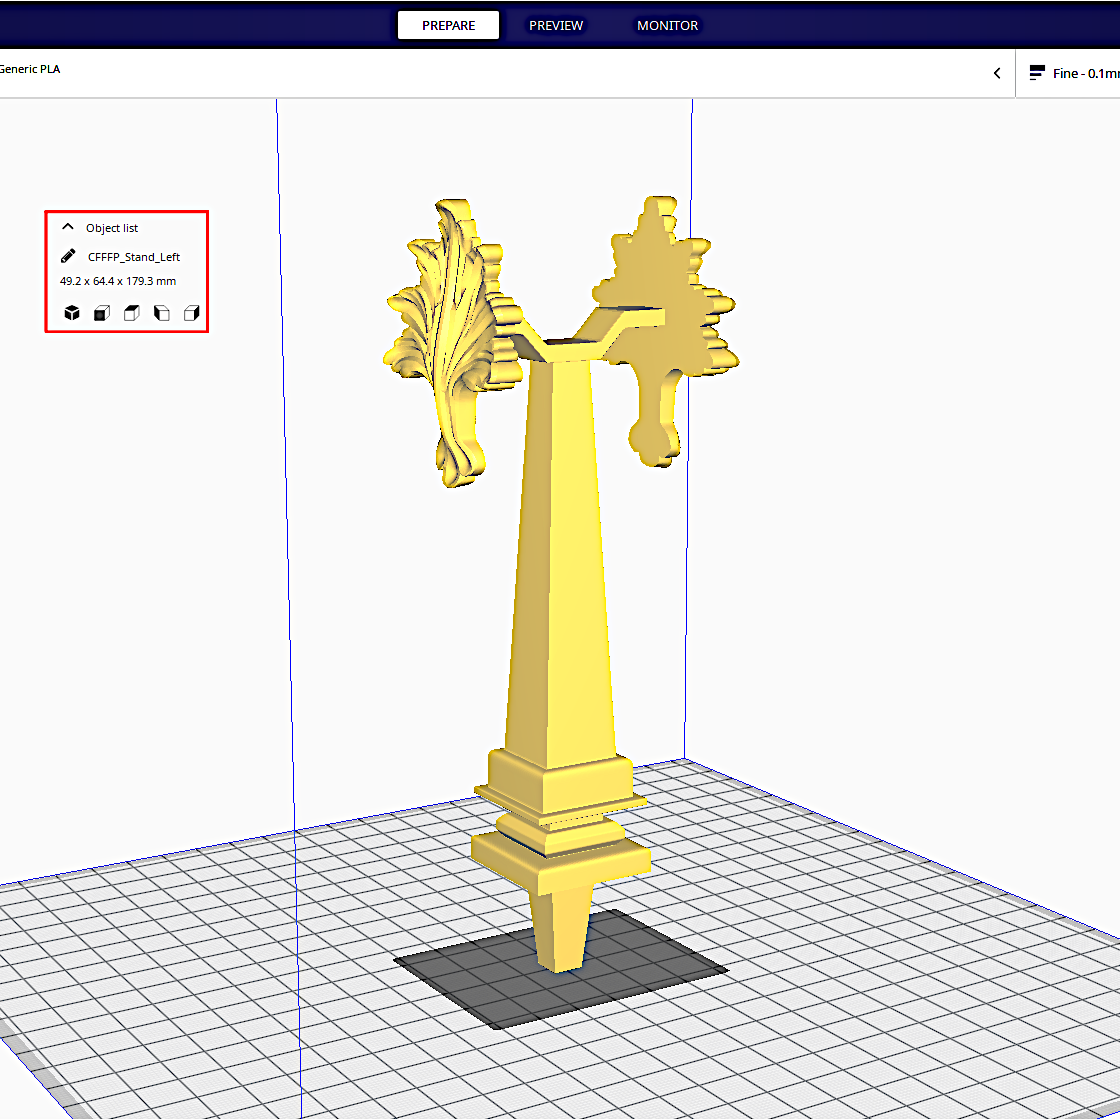The width and height of the screenshot is (1120, 1120).
Task: Click the second view cube orientation icon
Action: pyautogui.click(x=102, y=312)
